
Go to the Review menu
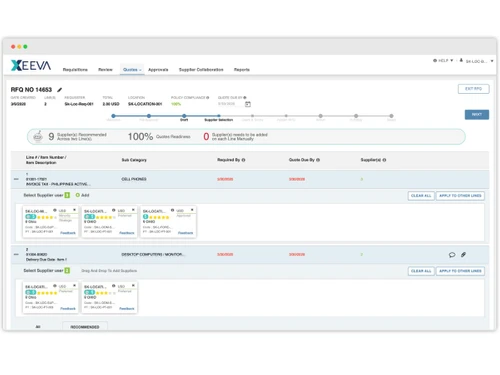(105, 70)
